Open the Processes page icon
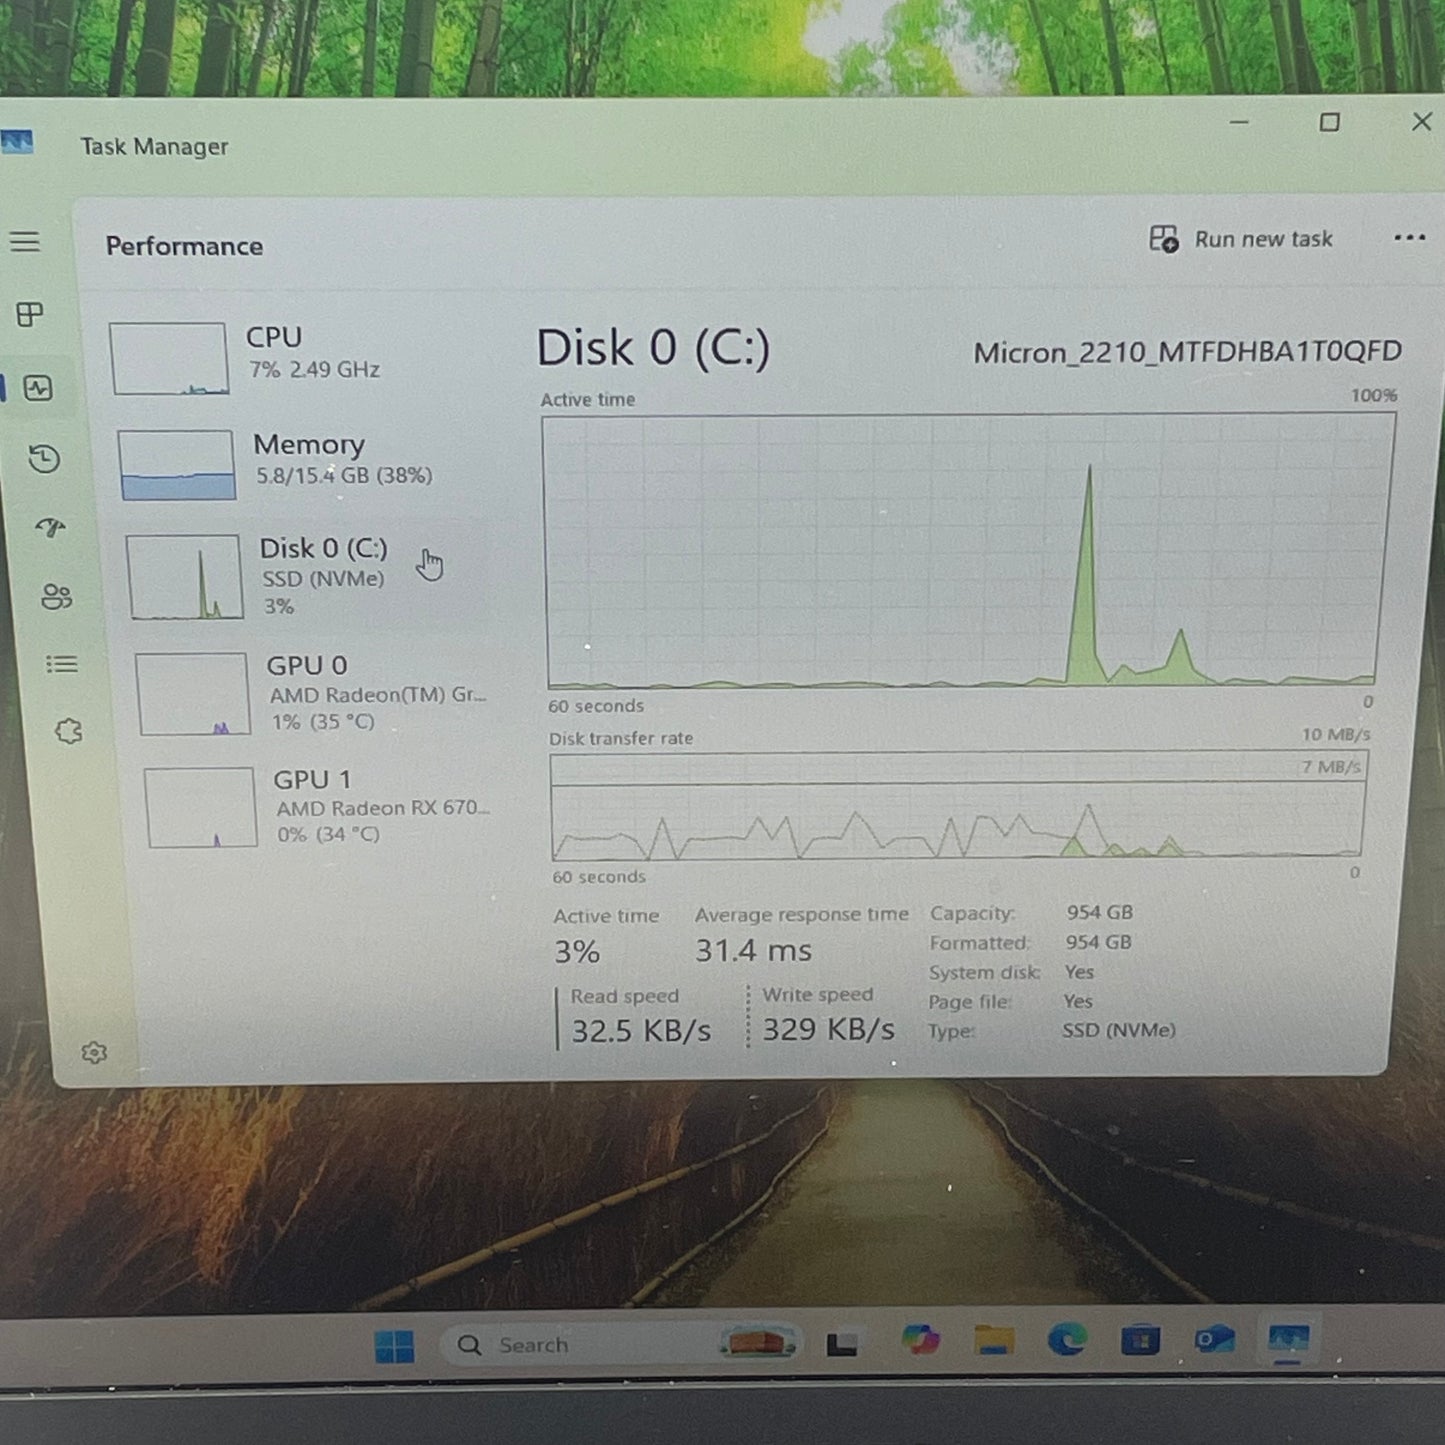Screen dimensions: 1445x1445 click(x=30, y=315)
